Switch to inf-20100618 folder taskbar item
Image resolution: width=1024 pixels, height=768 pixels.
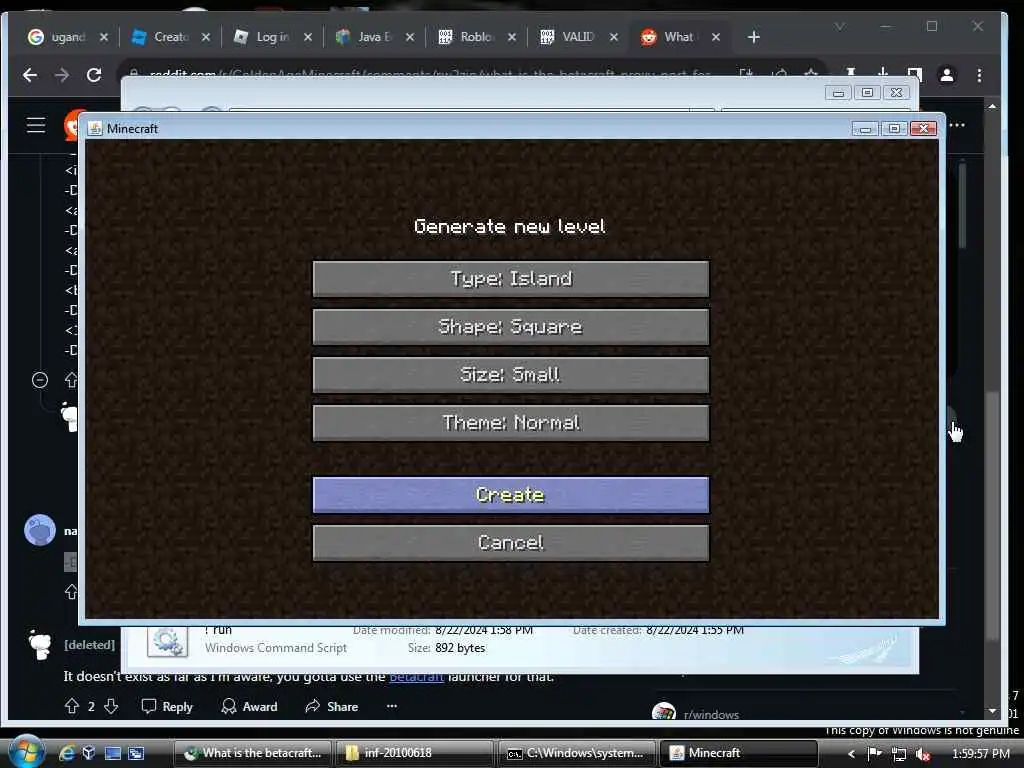pyautogui.click(x=413, y=753)
